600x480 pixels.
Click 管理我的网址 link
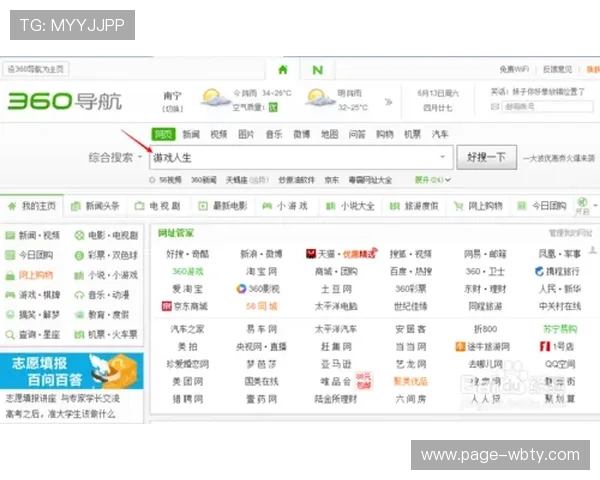click(571, 233)
